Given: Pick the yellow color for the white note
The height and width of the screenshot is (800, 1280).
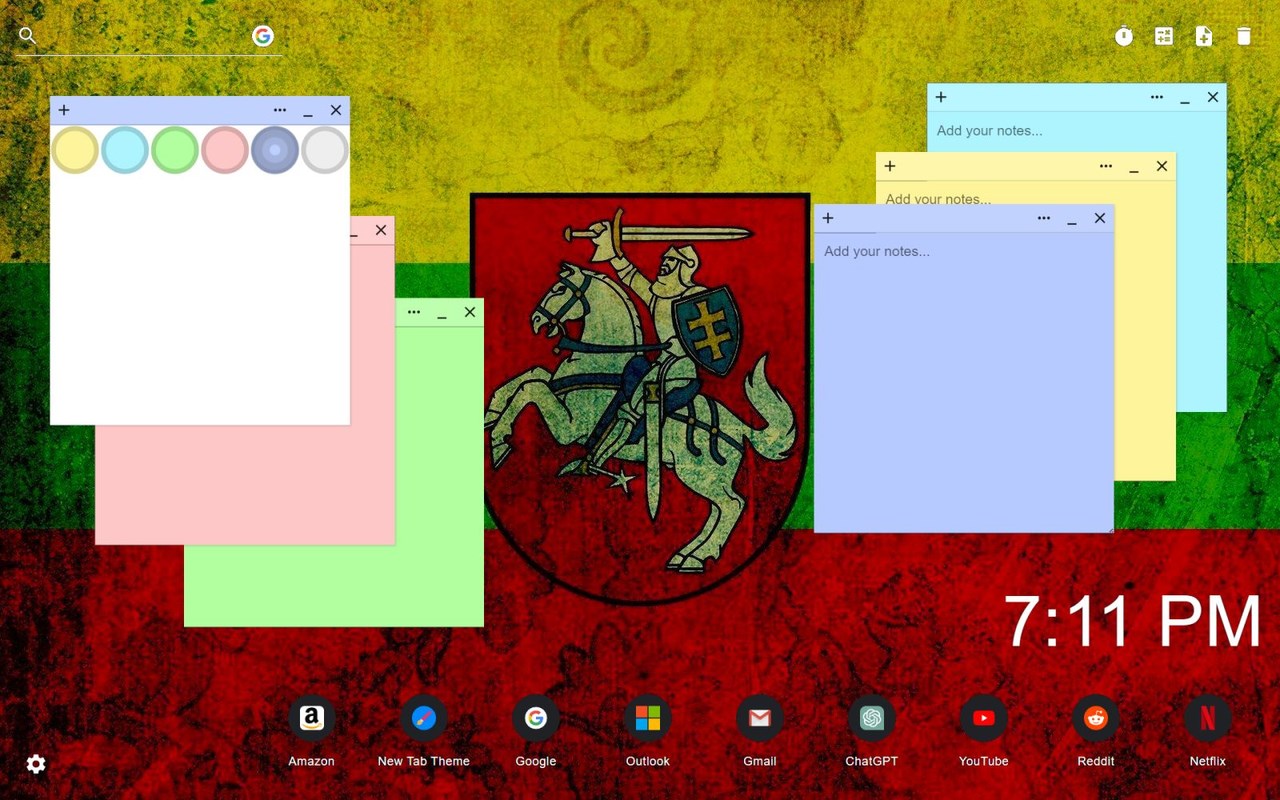Looking at the screenshot, I should pyautogui.click(x=75, y=150).
